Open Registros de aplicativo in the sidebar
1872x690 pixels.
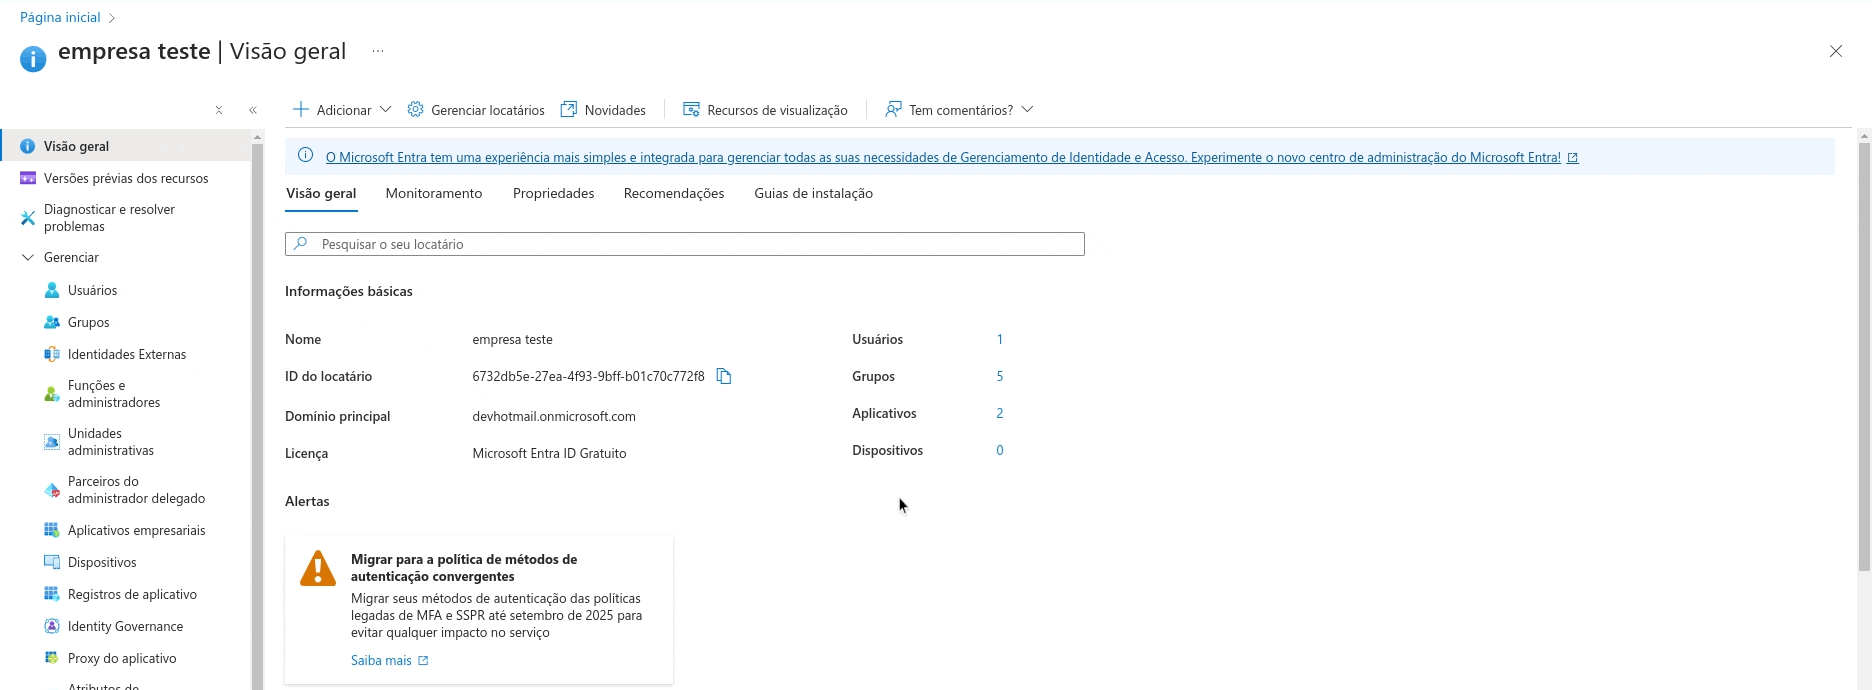pyautogui.click(x=132, y=594)
